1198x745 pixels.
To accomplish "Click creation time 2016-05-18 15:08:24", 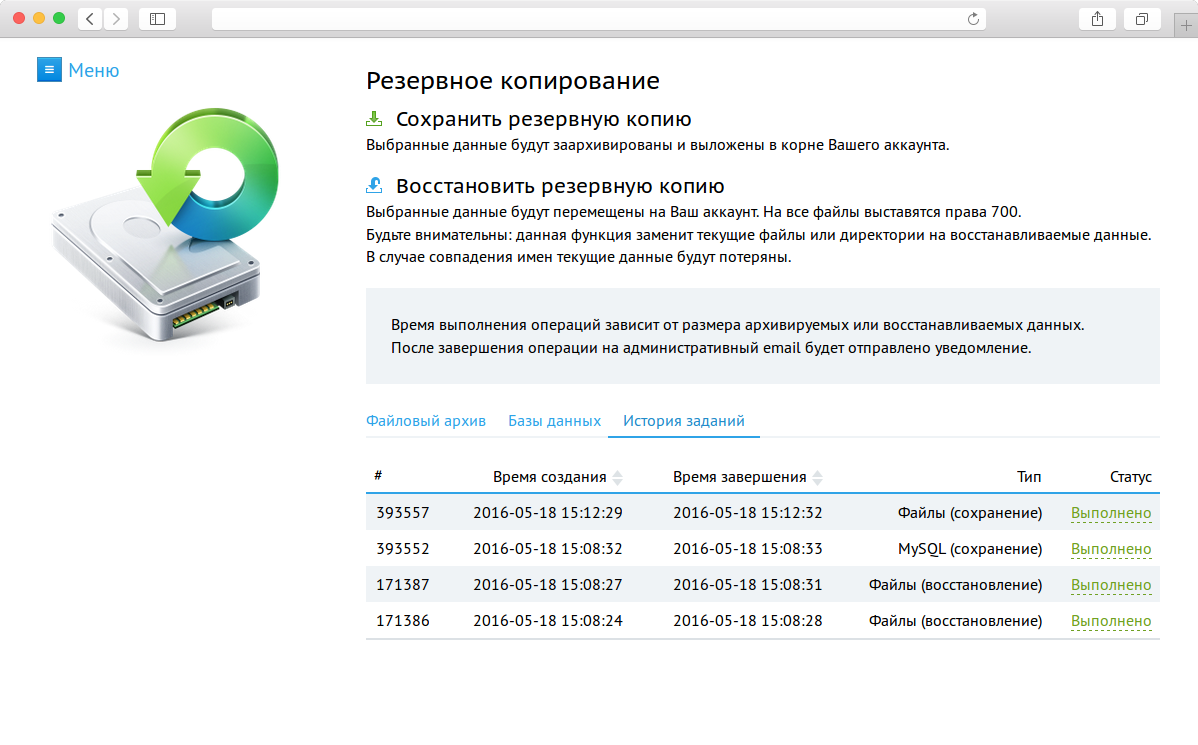I will pos(548,620).
